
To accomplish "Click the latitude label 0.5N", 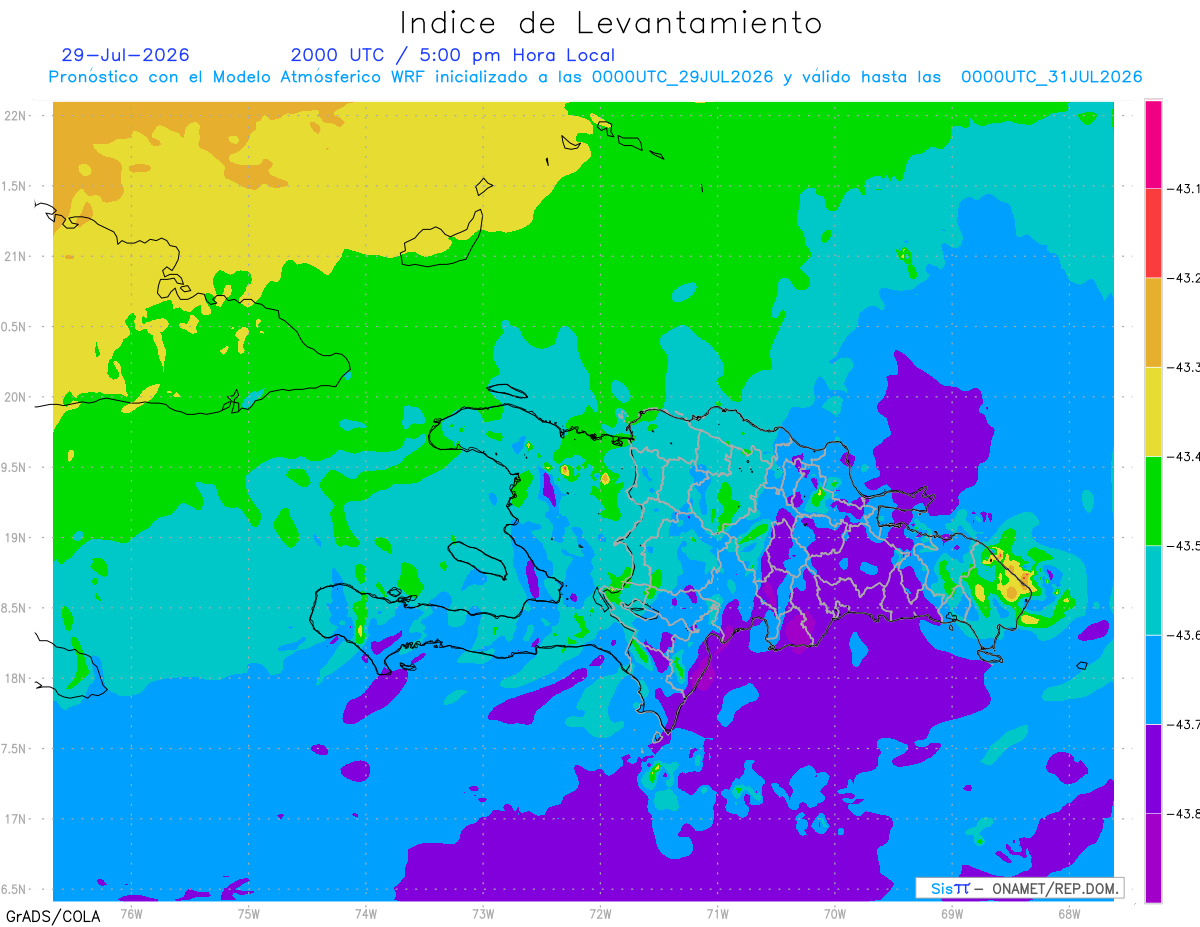I will coord(14,327).
